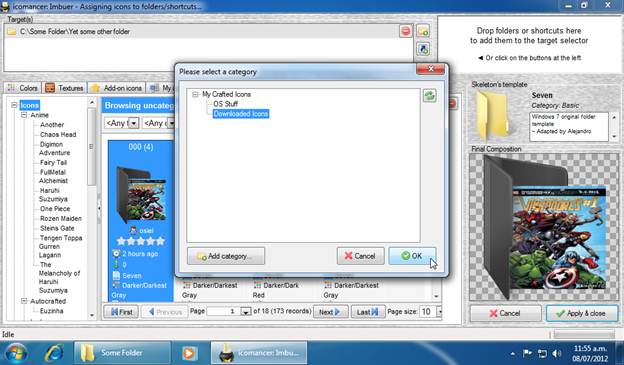Viewport: 624px width, 365px height.
Task: Open the media player taskbar icon
Action: tap(189, 353)
